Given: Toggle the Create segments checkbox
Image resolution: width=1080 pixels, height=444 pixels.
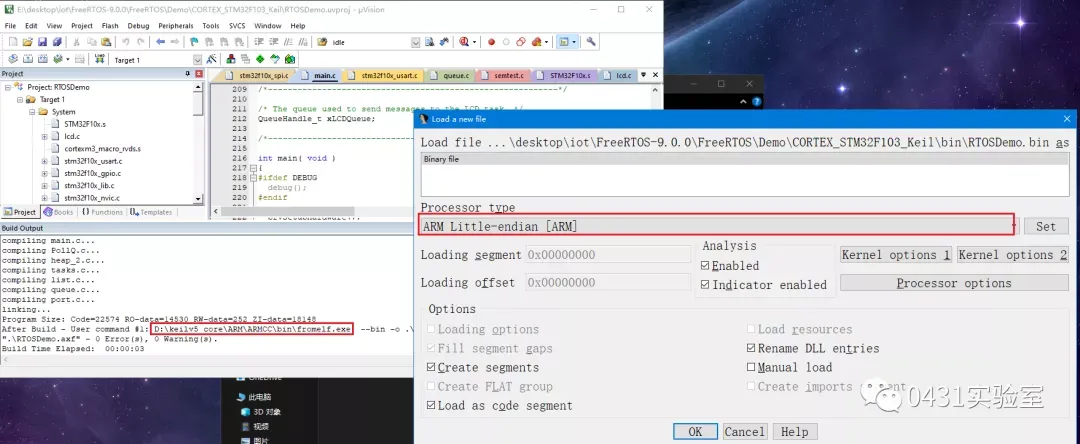Looking at the screenshot, I should tap(431, 368).
